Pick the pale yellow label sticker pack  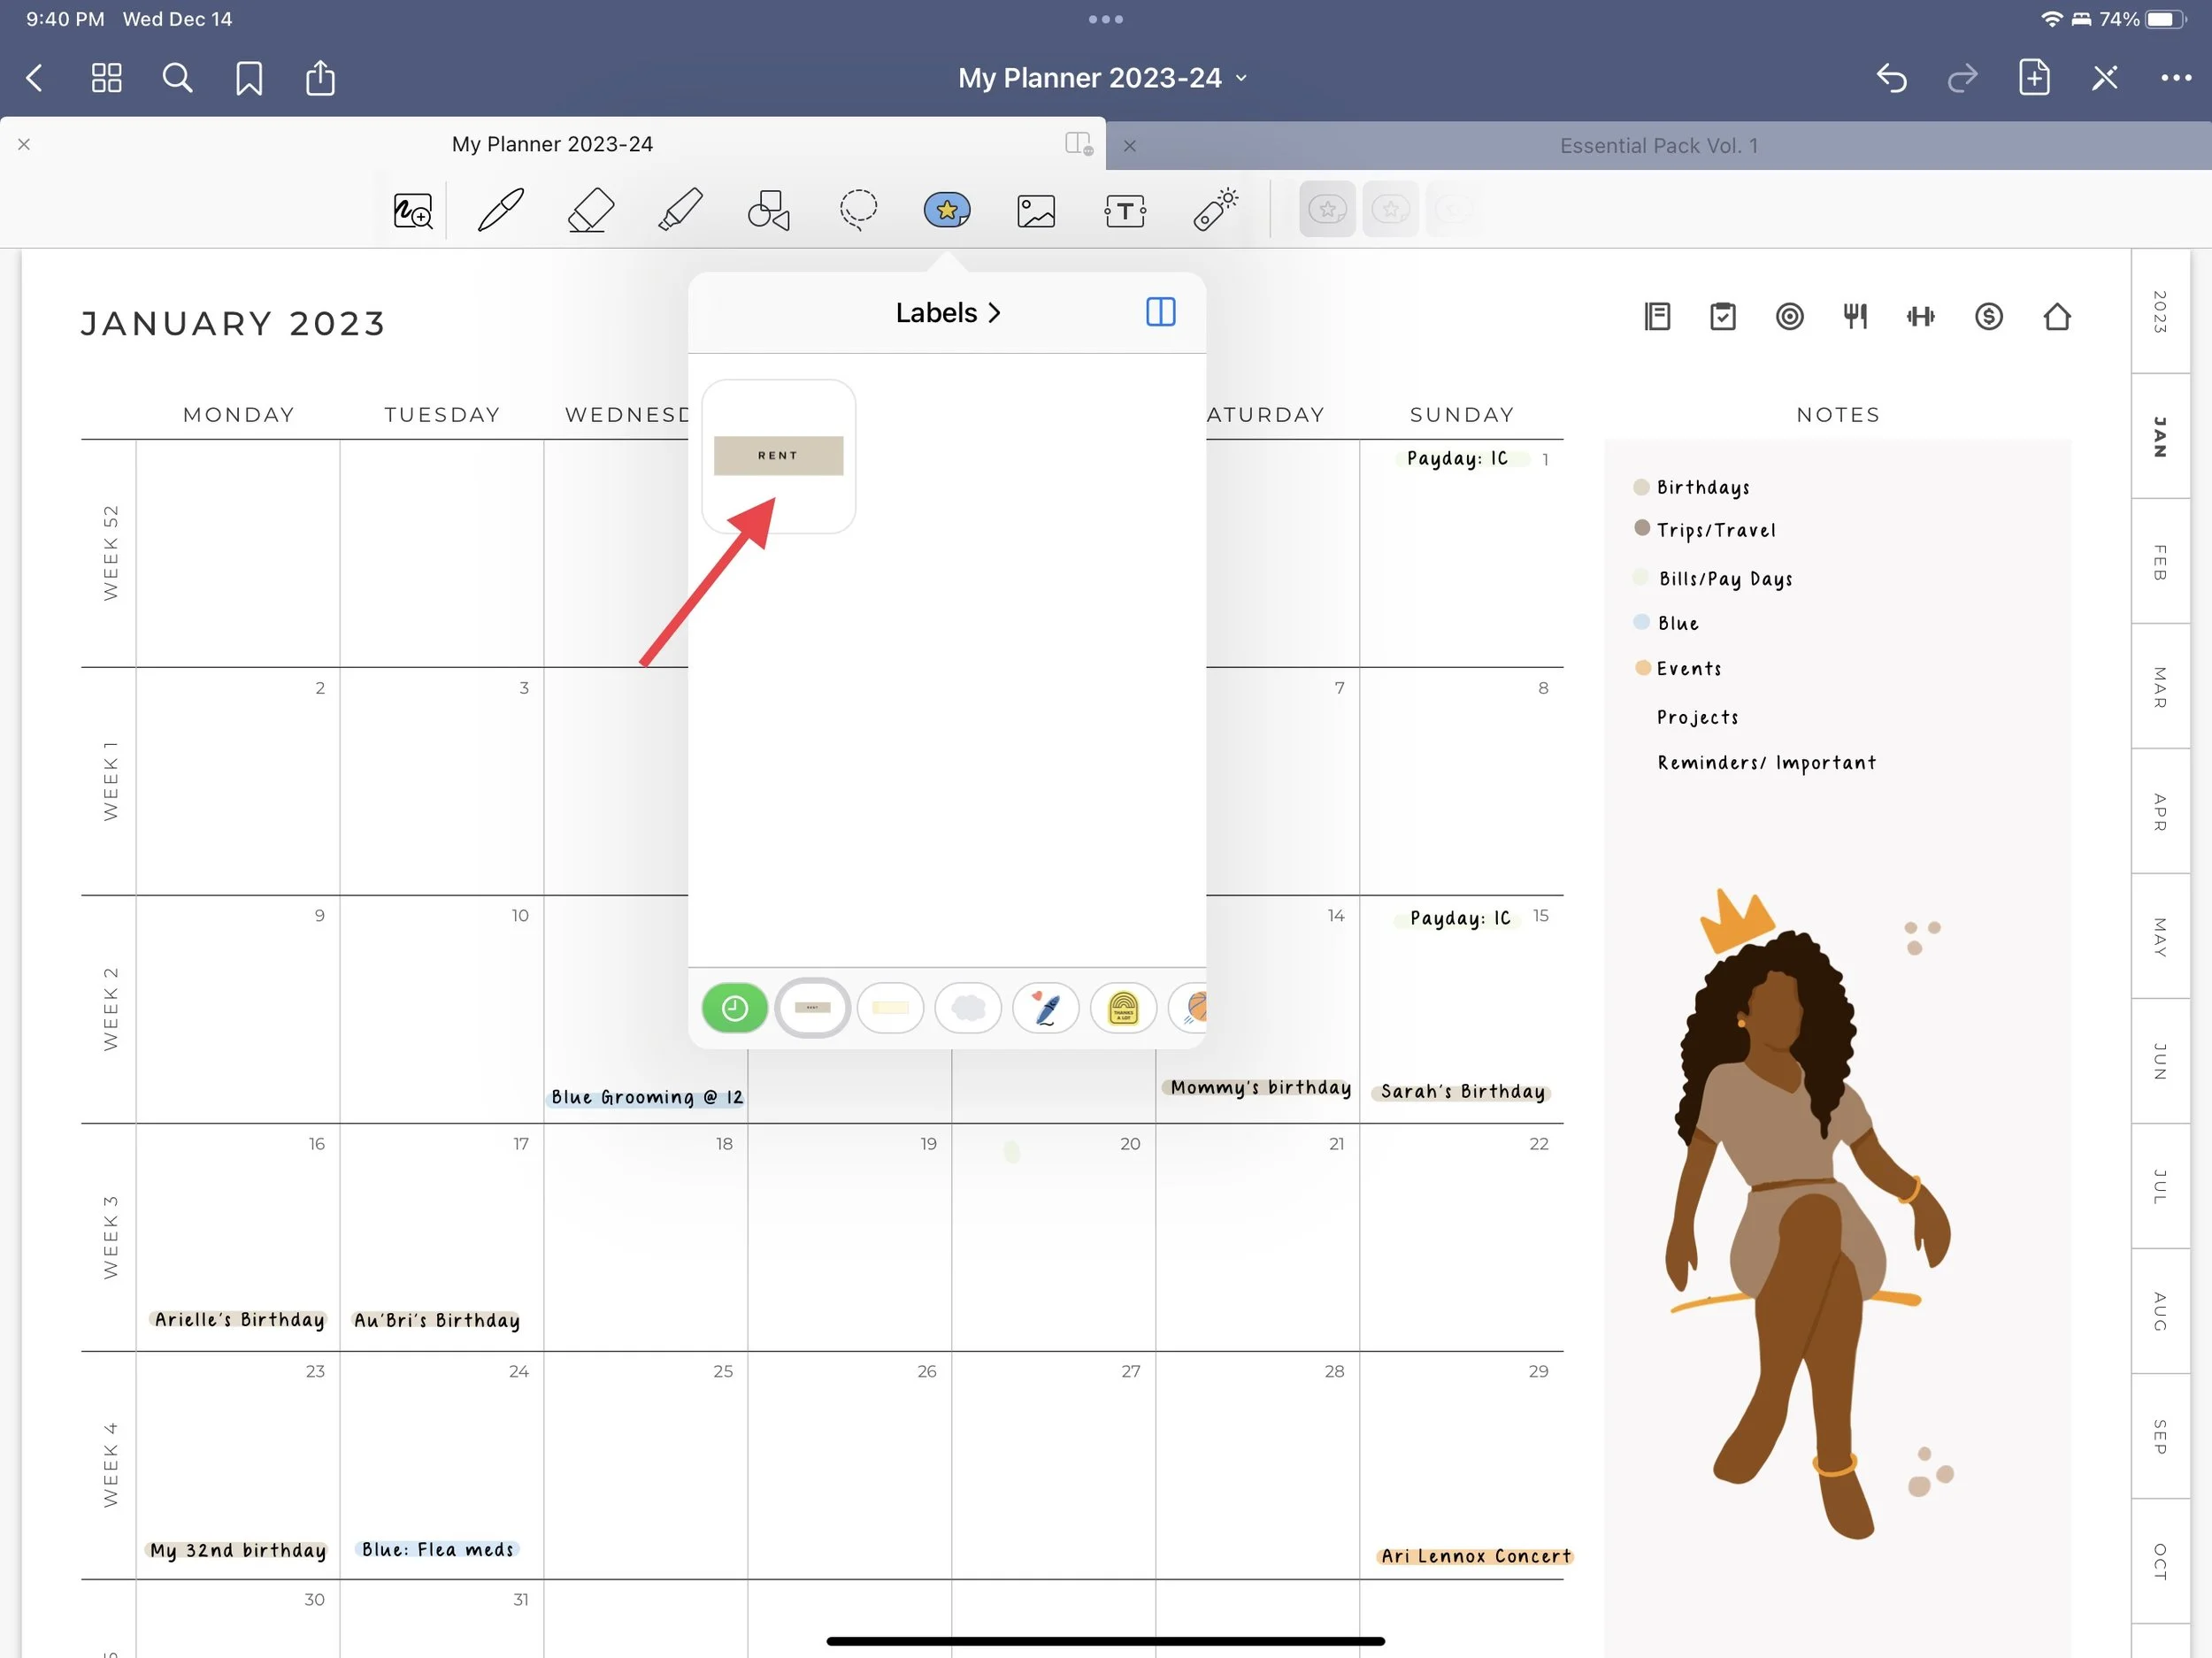coord(890,1008)
